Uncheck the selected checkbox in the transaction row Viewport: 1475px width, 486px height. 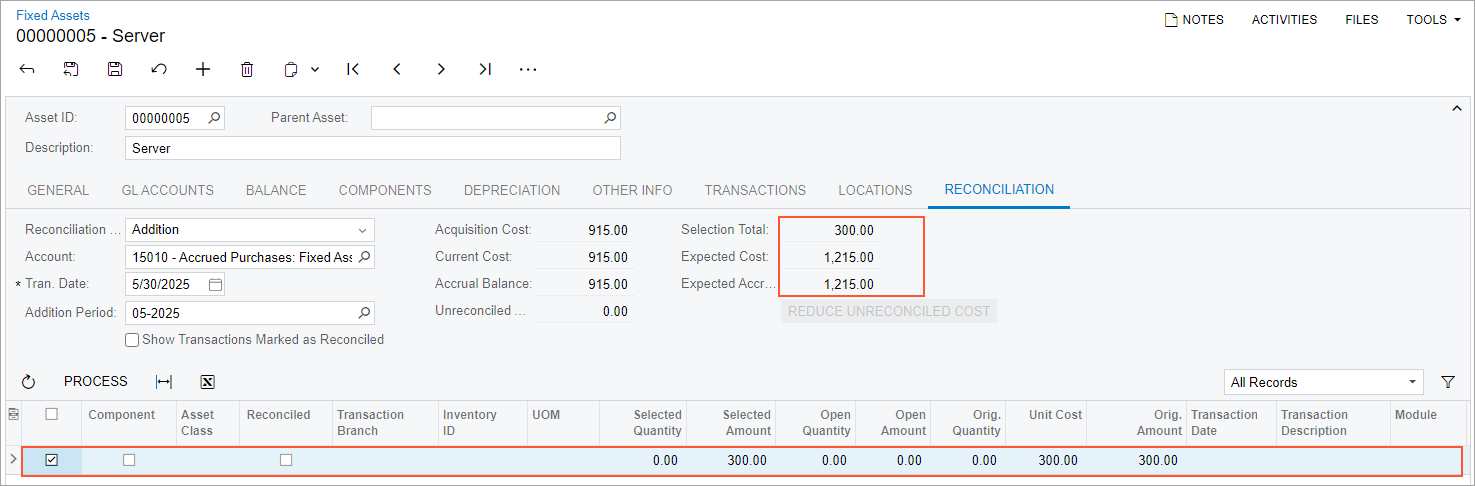[x=52, y=460]
